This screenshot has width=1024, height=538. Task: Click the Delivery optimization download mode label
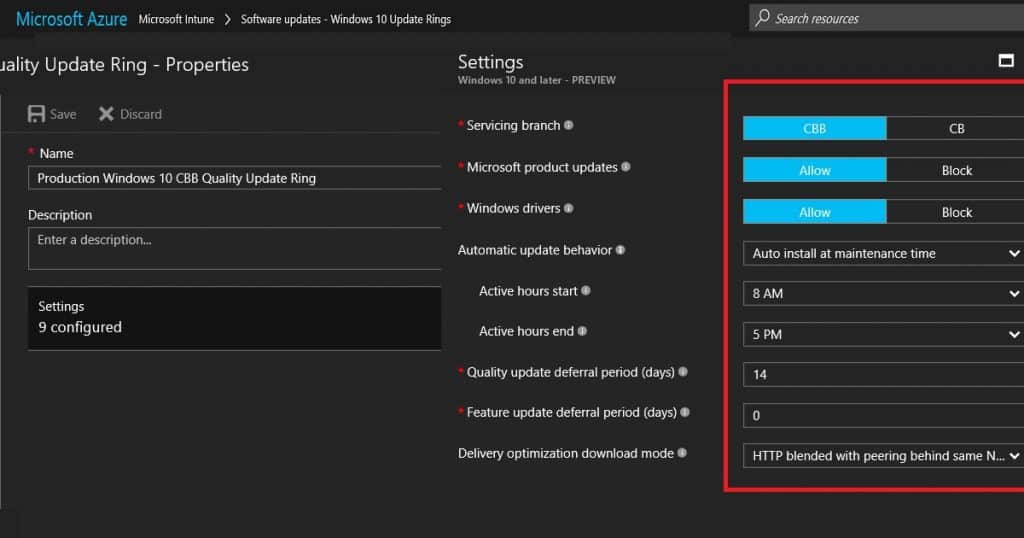[566, 453]
